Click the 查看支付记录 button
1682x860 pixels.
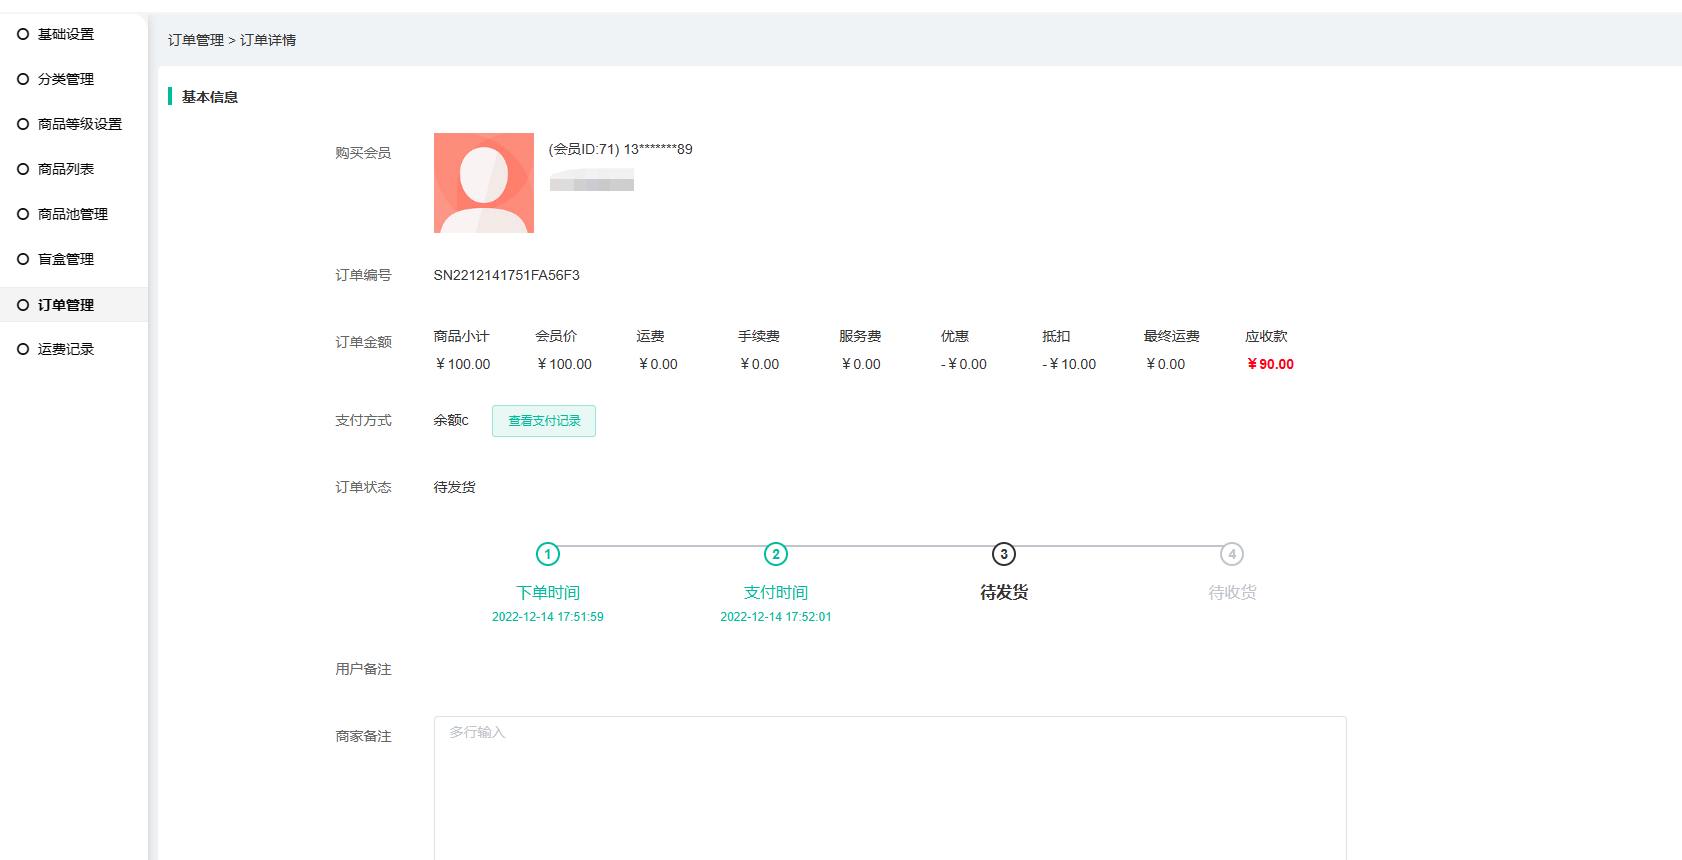tap(543, 421)
